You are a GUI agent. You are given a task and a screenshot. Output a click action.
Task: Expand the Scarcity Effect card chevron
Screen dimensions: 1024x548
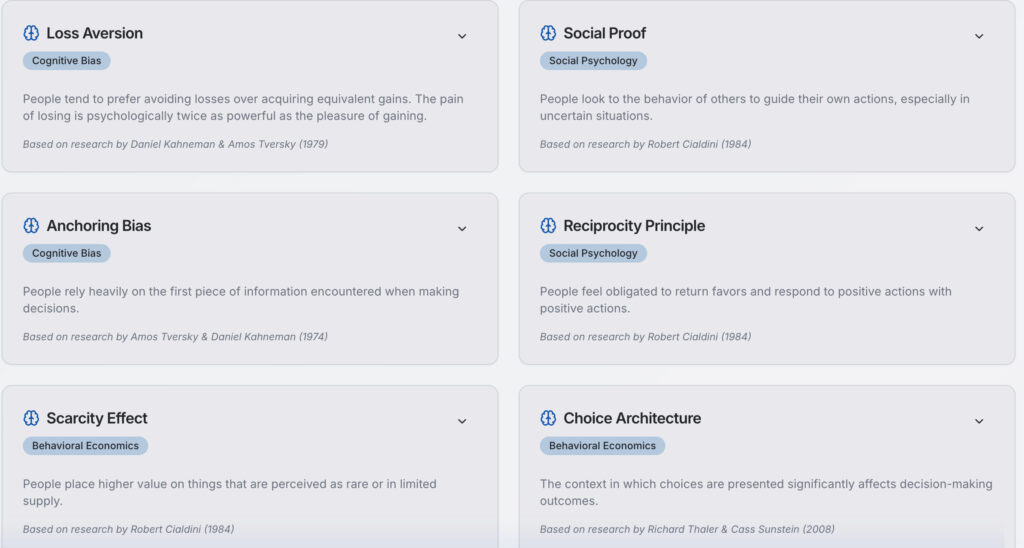tap(462, 421)
